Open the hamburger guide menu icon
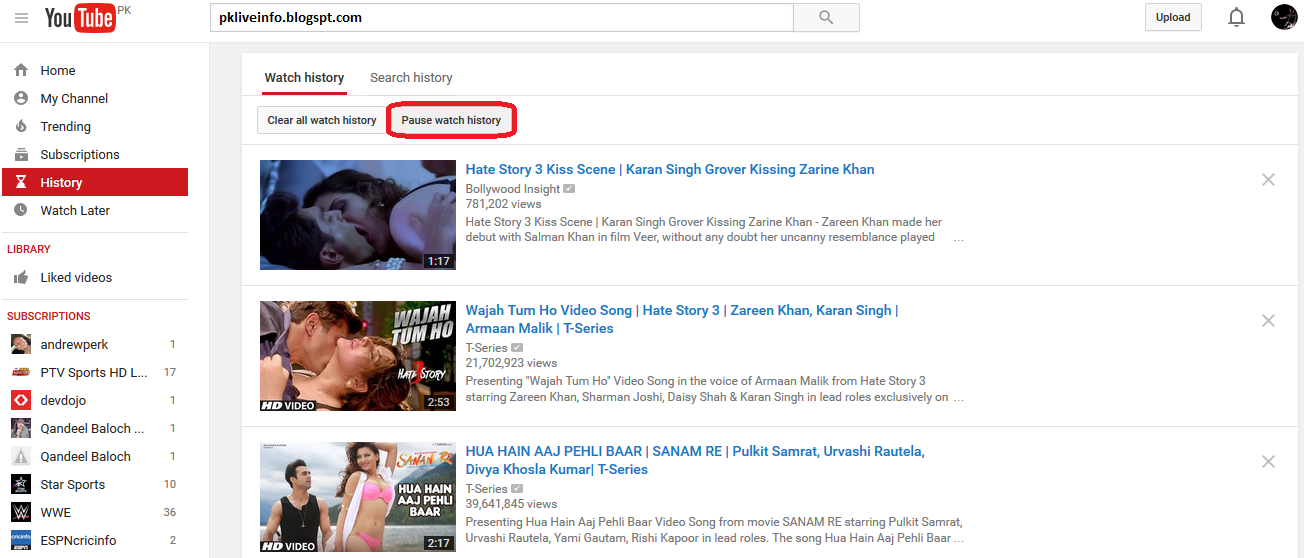This screenshot has width=1304, height=558. coord(21,18)
